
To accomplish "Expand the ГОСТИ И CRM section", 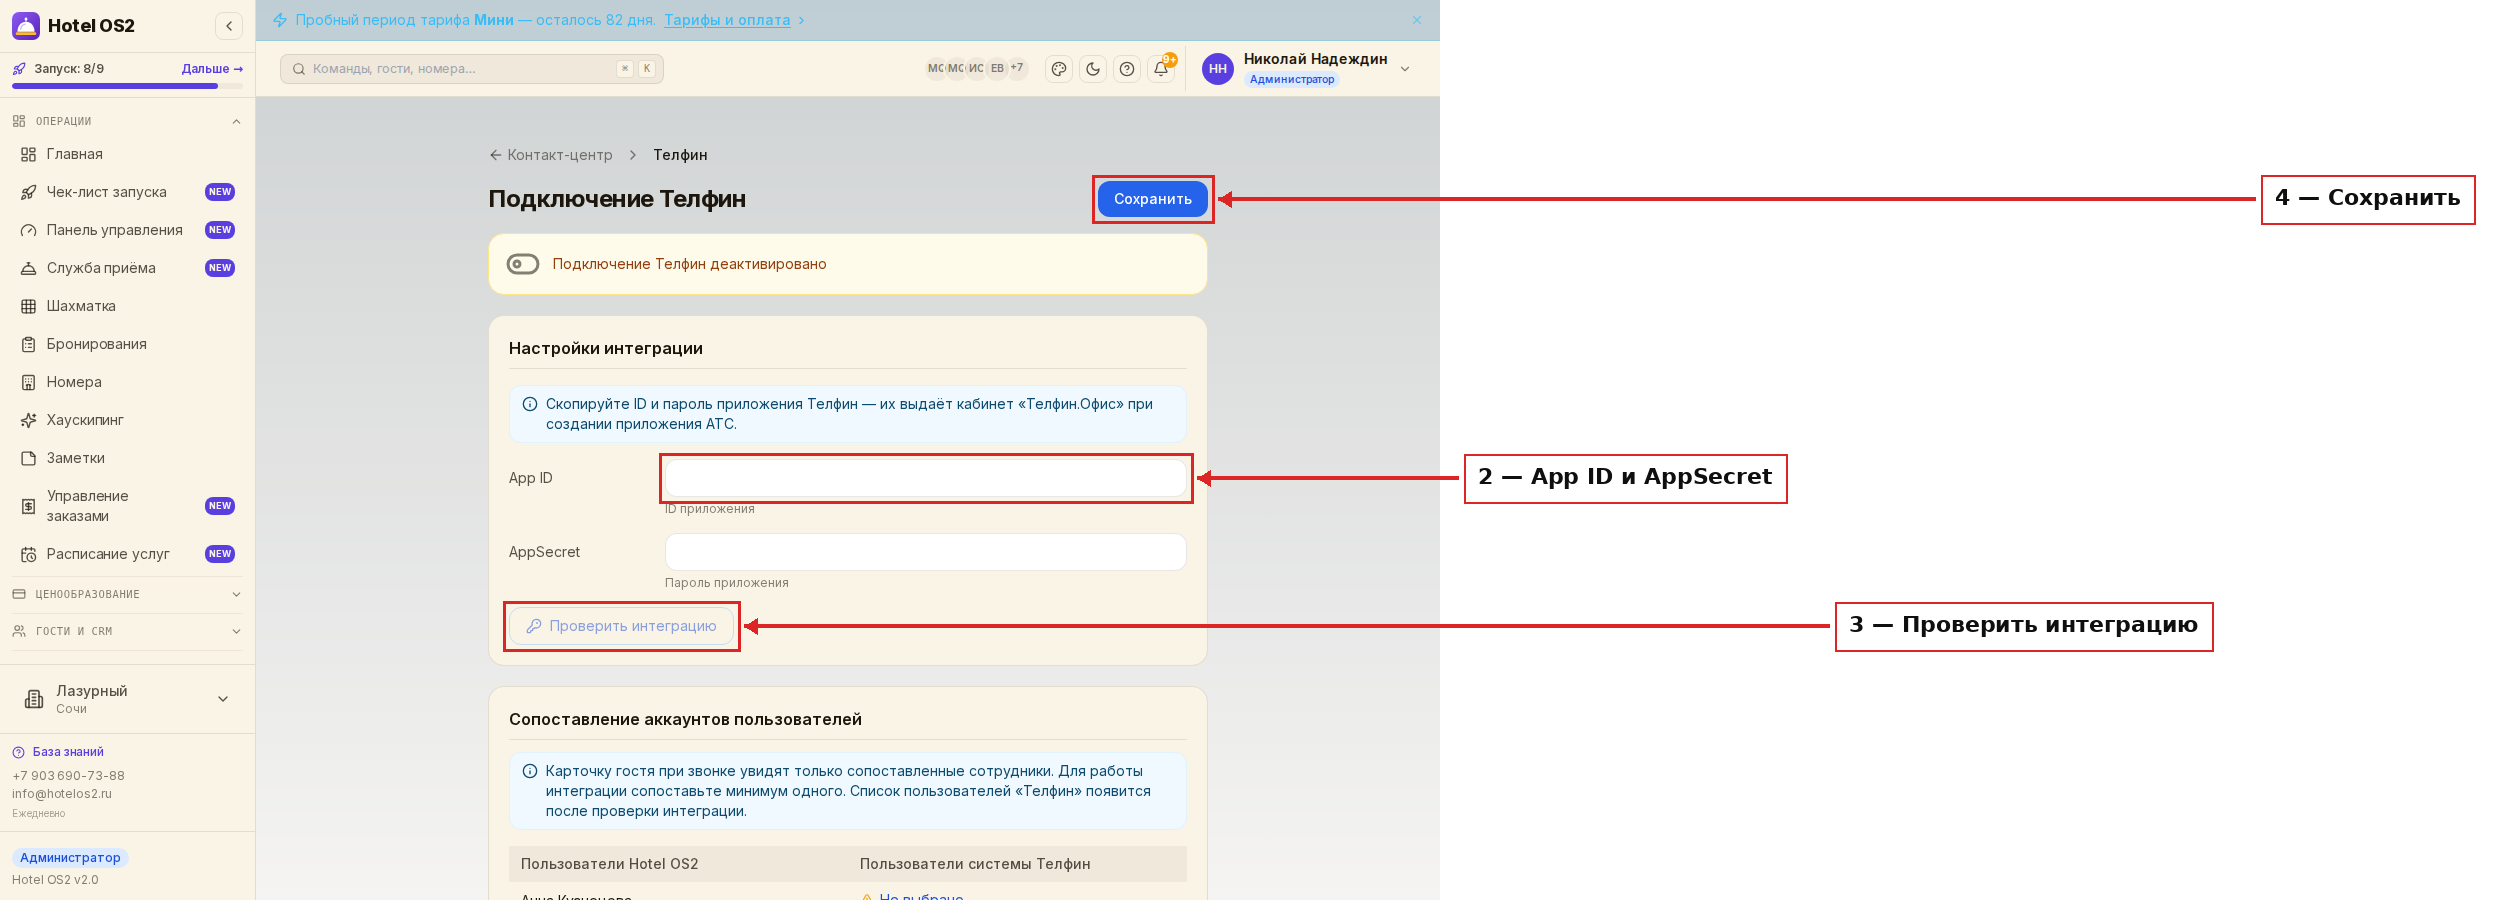I will pyautogui.click(x=128, y=631).
